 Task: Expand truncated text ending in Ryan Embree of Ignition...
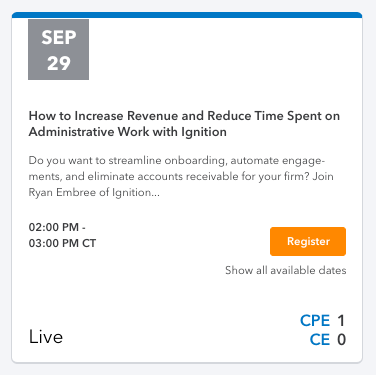click(94, 193)
